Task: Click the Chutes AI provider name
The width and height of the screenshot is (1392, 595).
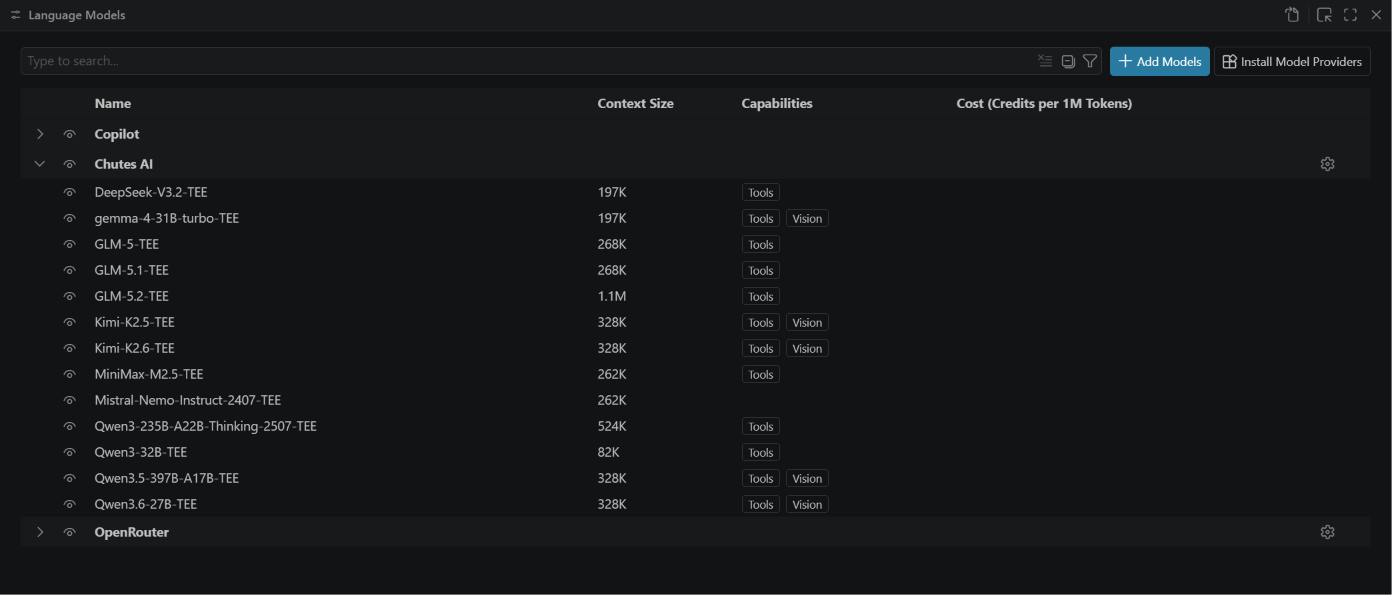Action: point(124,164)
